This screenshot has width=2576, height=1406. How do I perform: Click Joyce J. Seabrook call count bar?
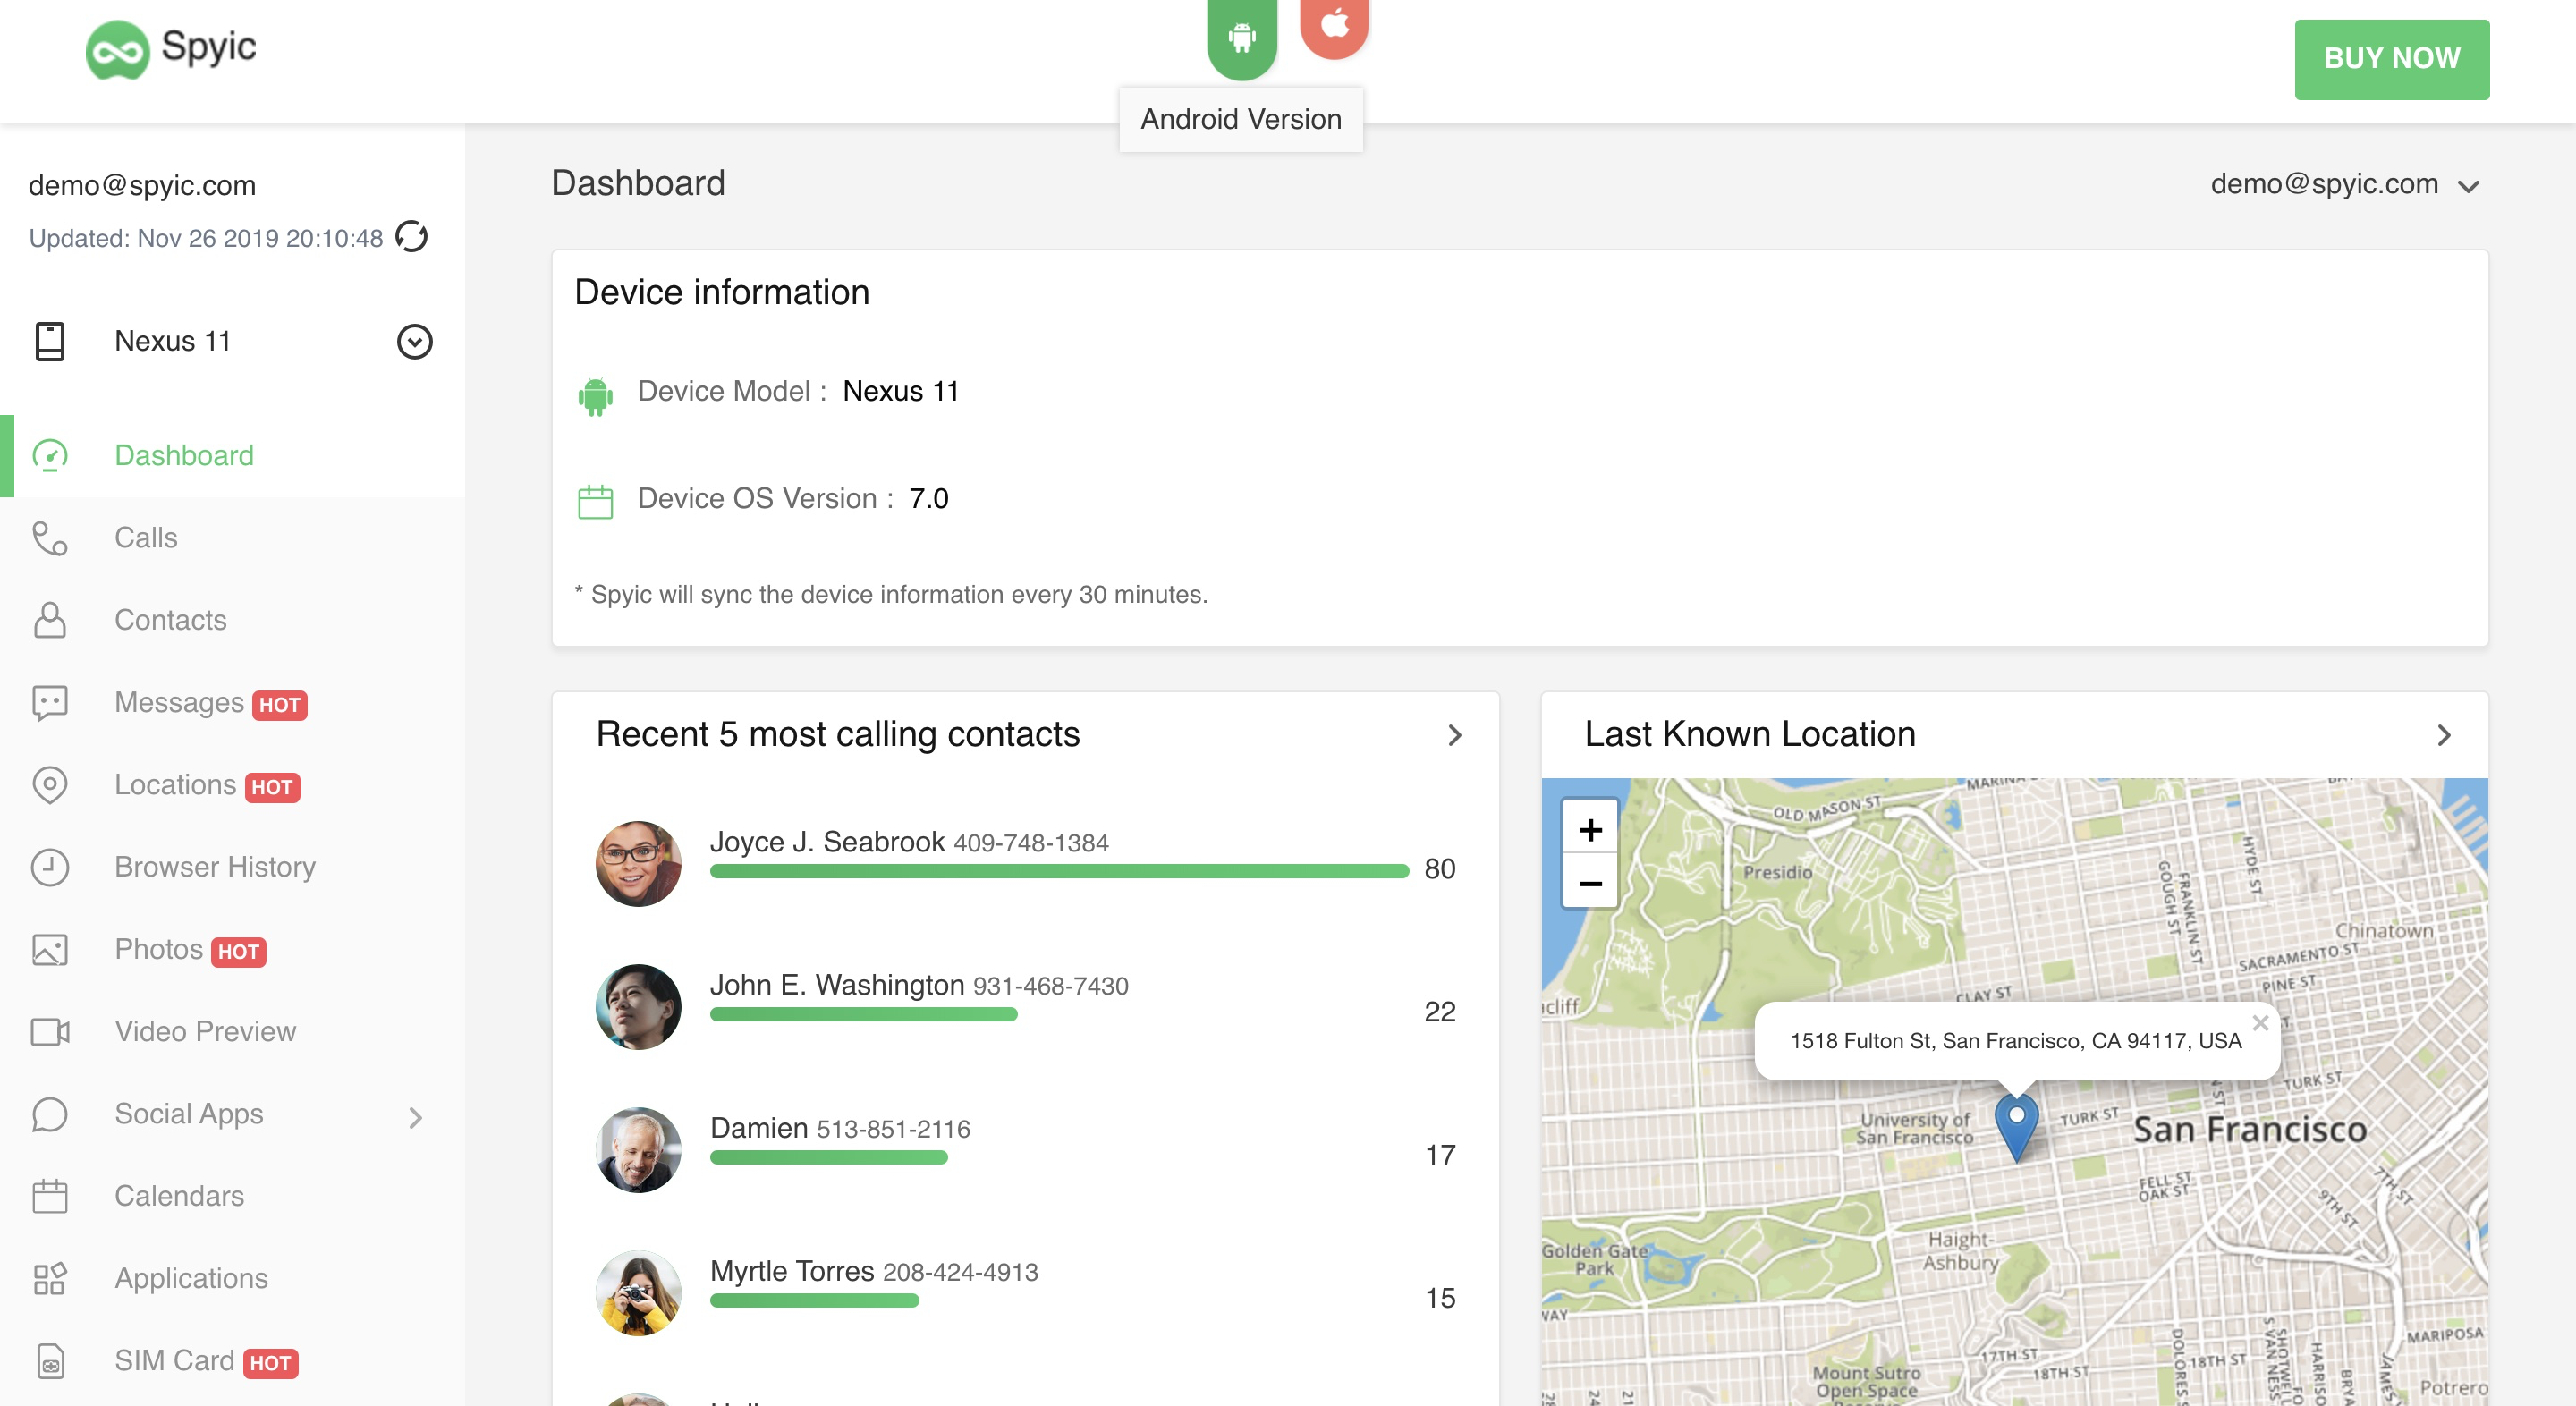(x=1058, y=871)
